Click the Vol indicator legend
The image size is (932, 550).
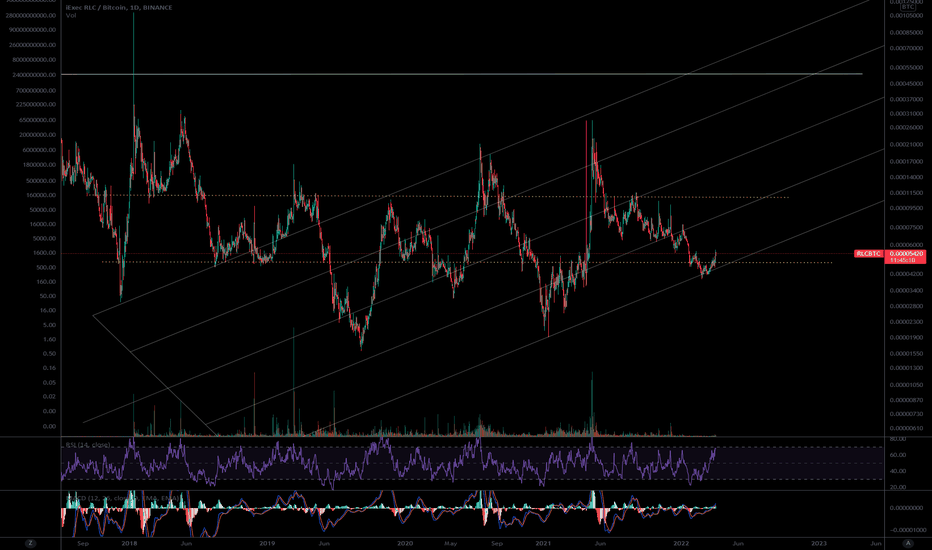pos(71,15)
